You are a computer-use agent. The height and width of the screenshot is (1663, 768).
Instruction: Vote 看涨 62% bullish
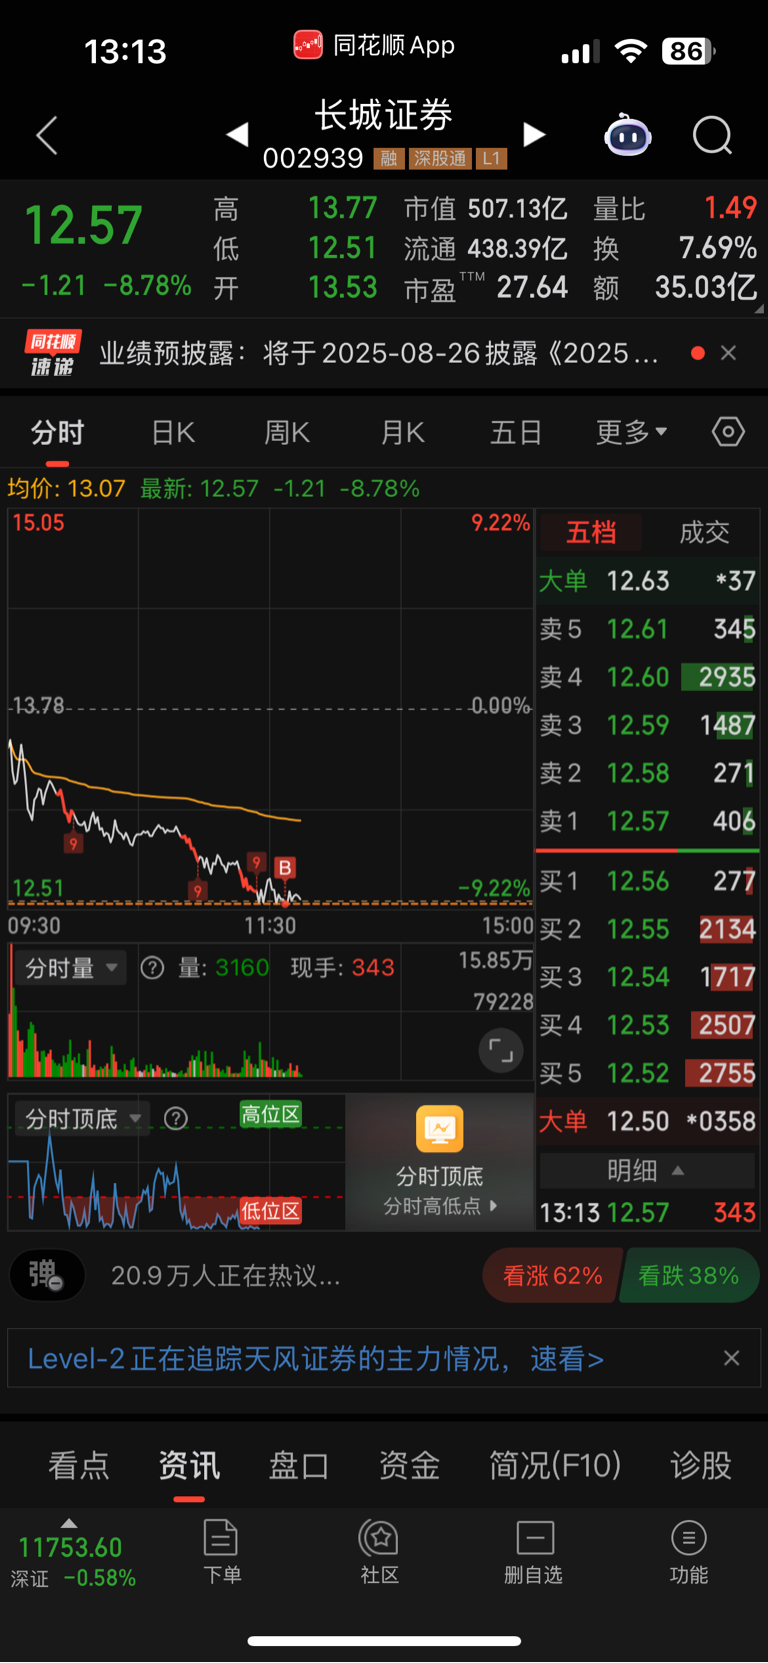click(x=552, y=1275)
